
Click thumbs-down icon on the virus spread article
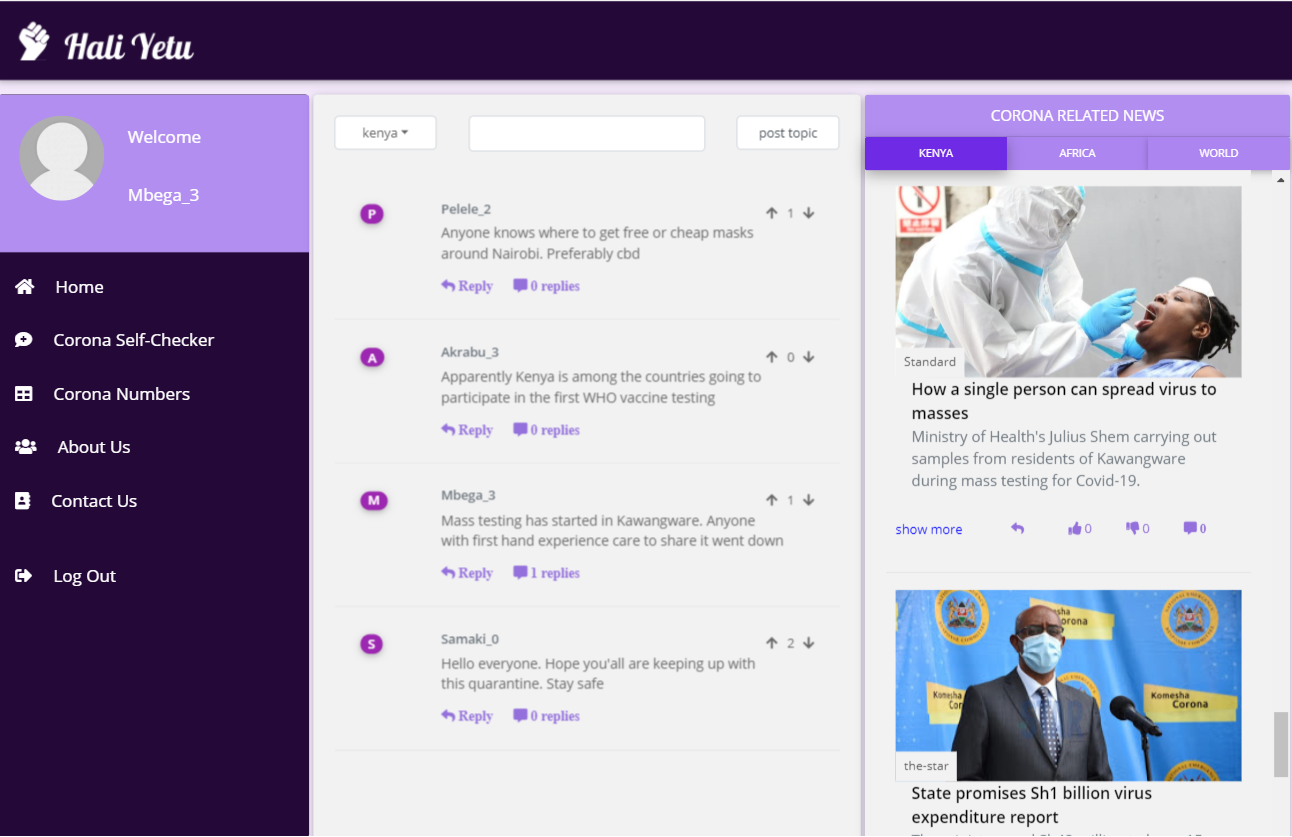click(x=1133, y=529)
